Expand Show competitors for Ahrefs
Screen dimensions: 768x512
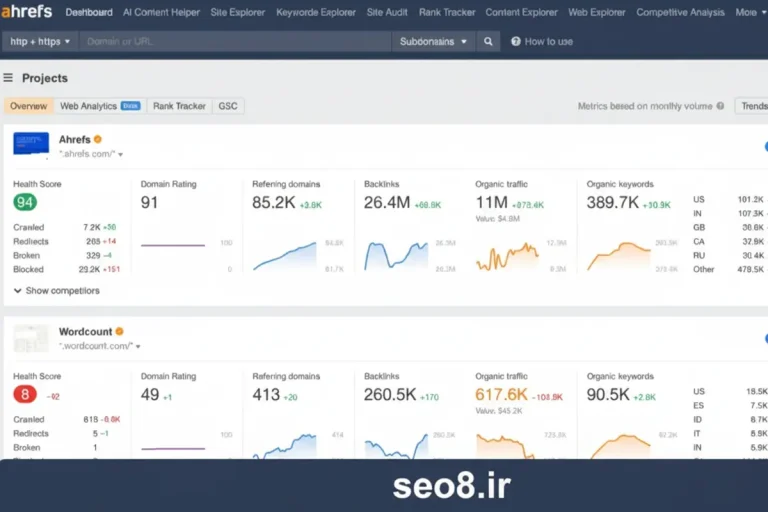(x=56, y=291)
